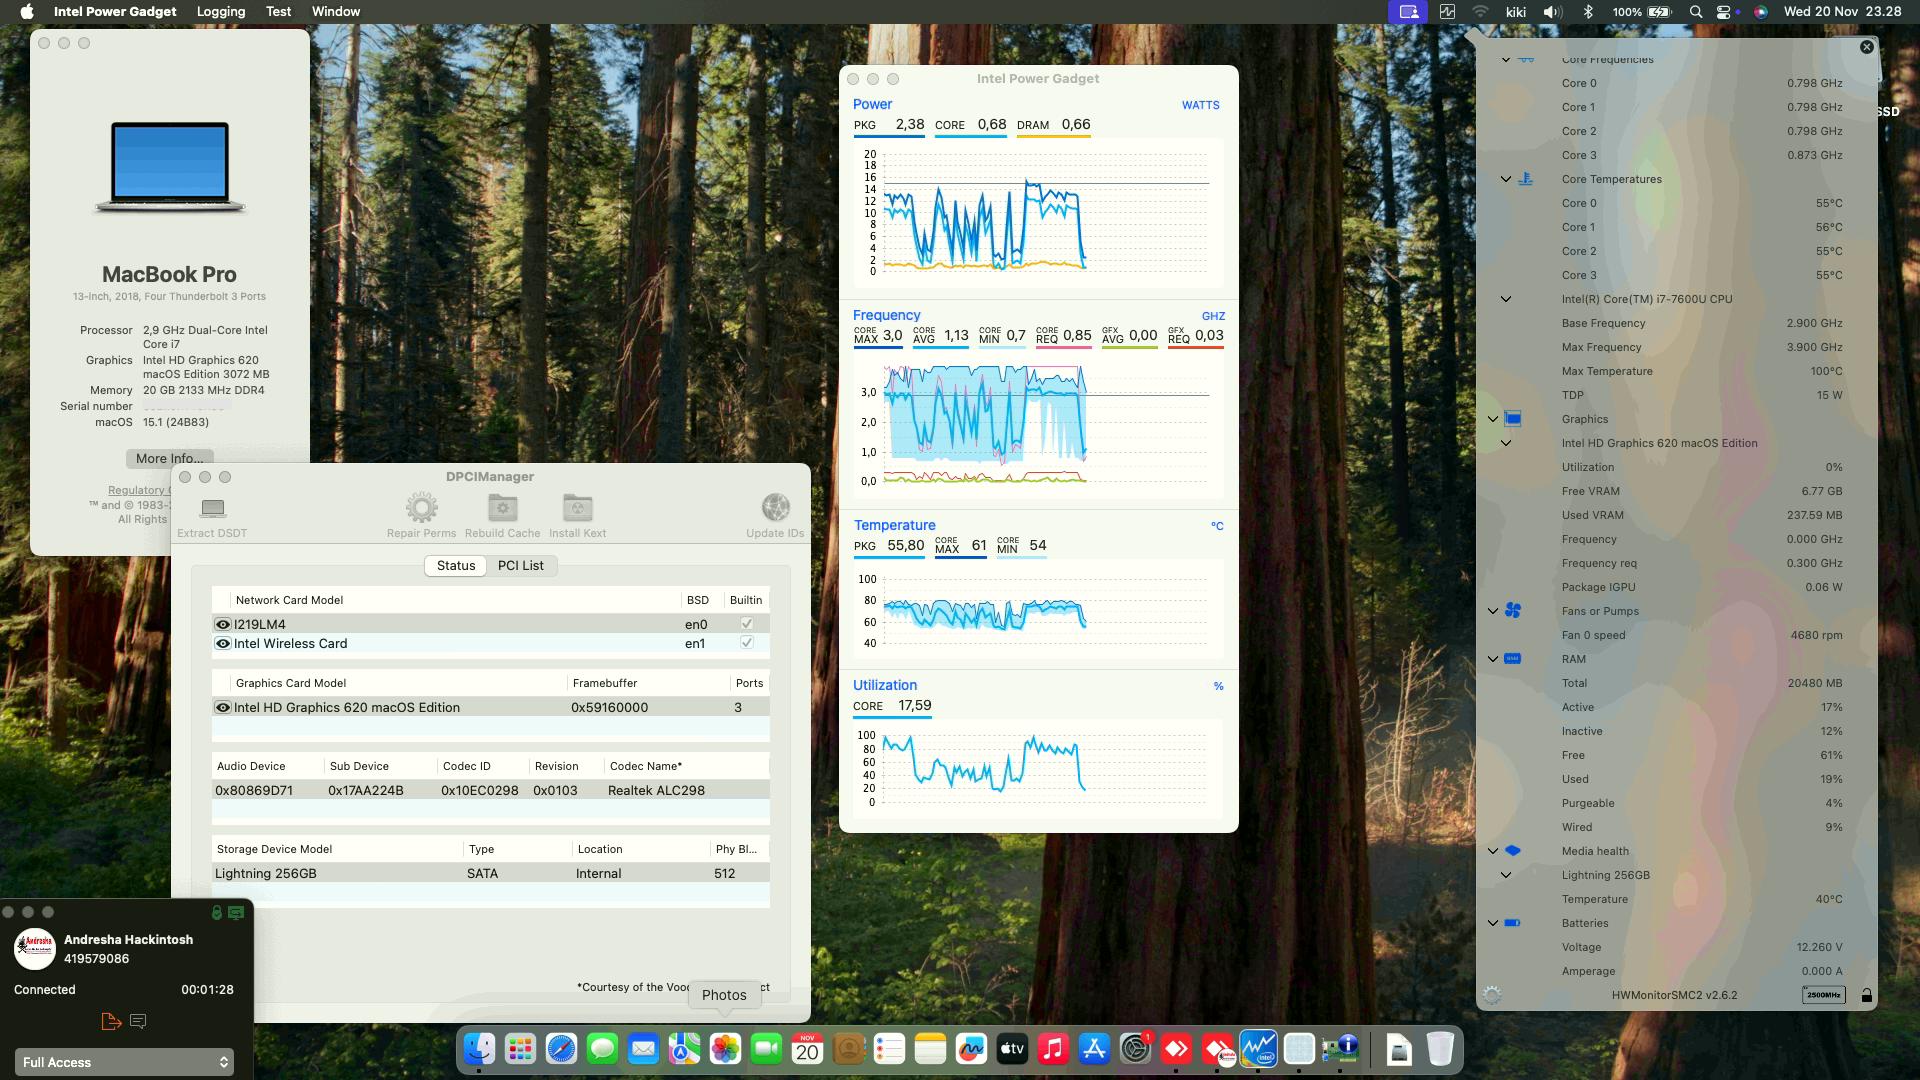Click the Andresha Hackintosh avatar in AnyDesk
Viewport: 1920px width, 1080px height.
pyautogui.click(x=35, y=949)
